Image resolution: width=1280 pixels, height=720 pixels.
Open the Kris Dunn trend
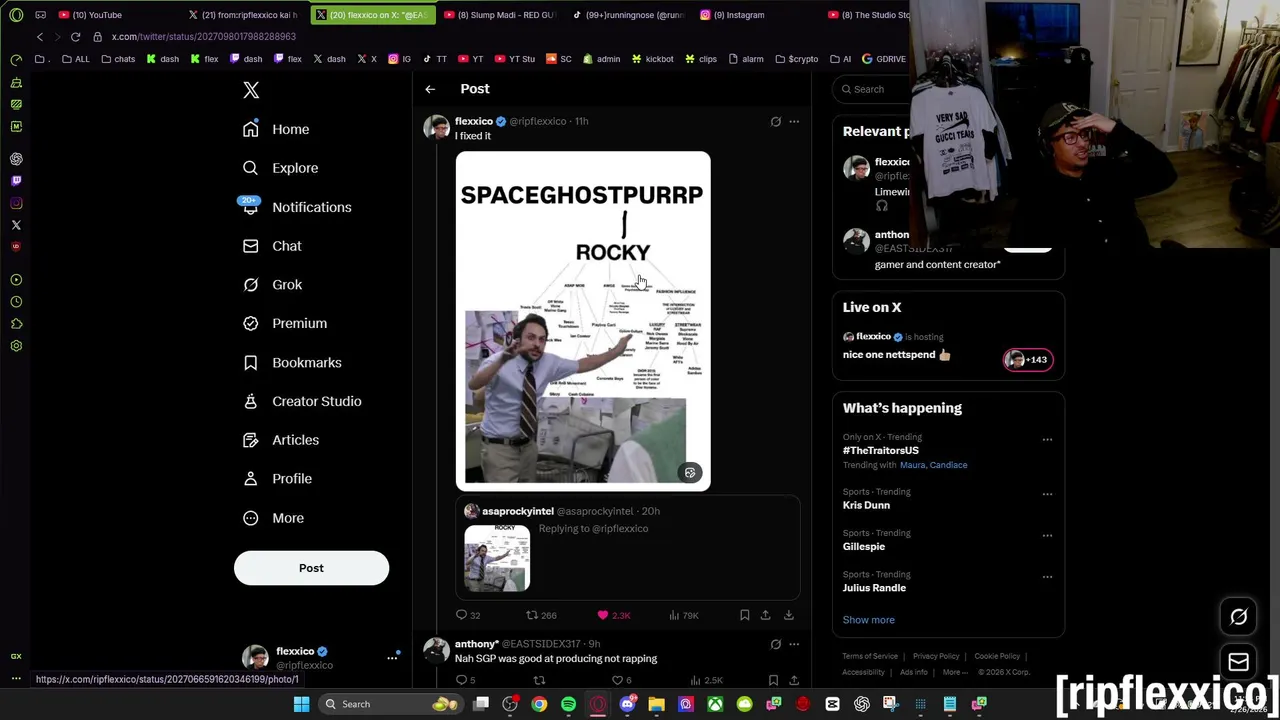866,505
